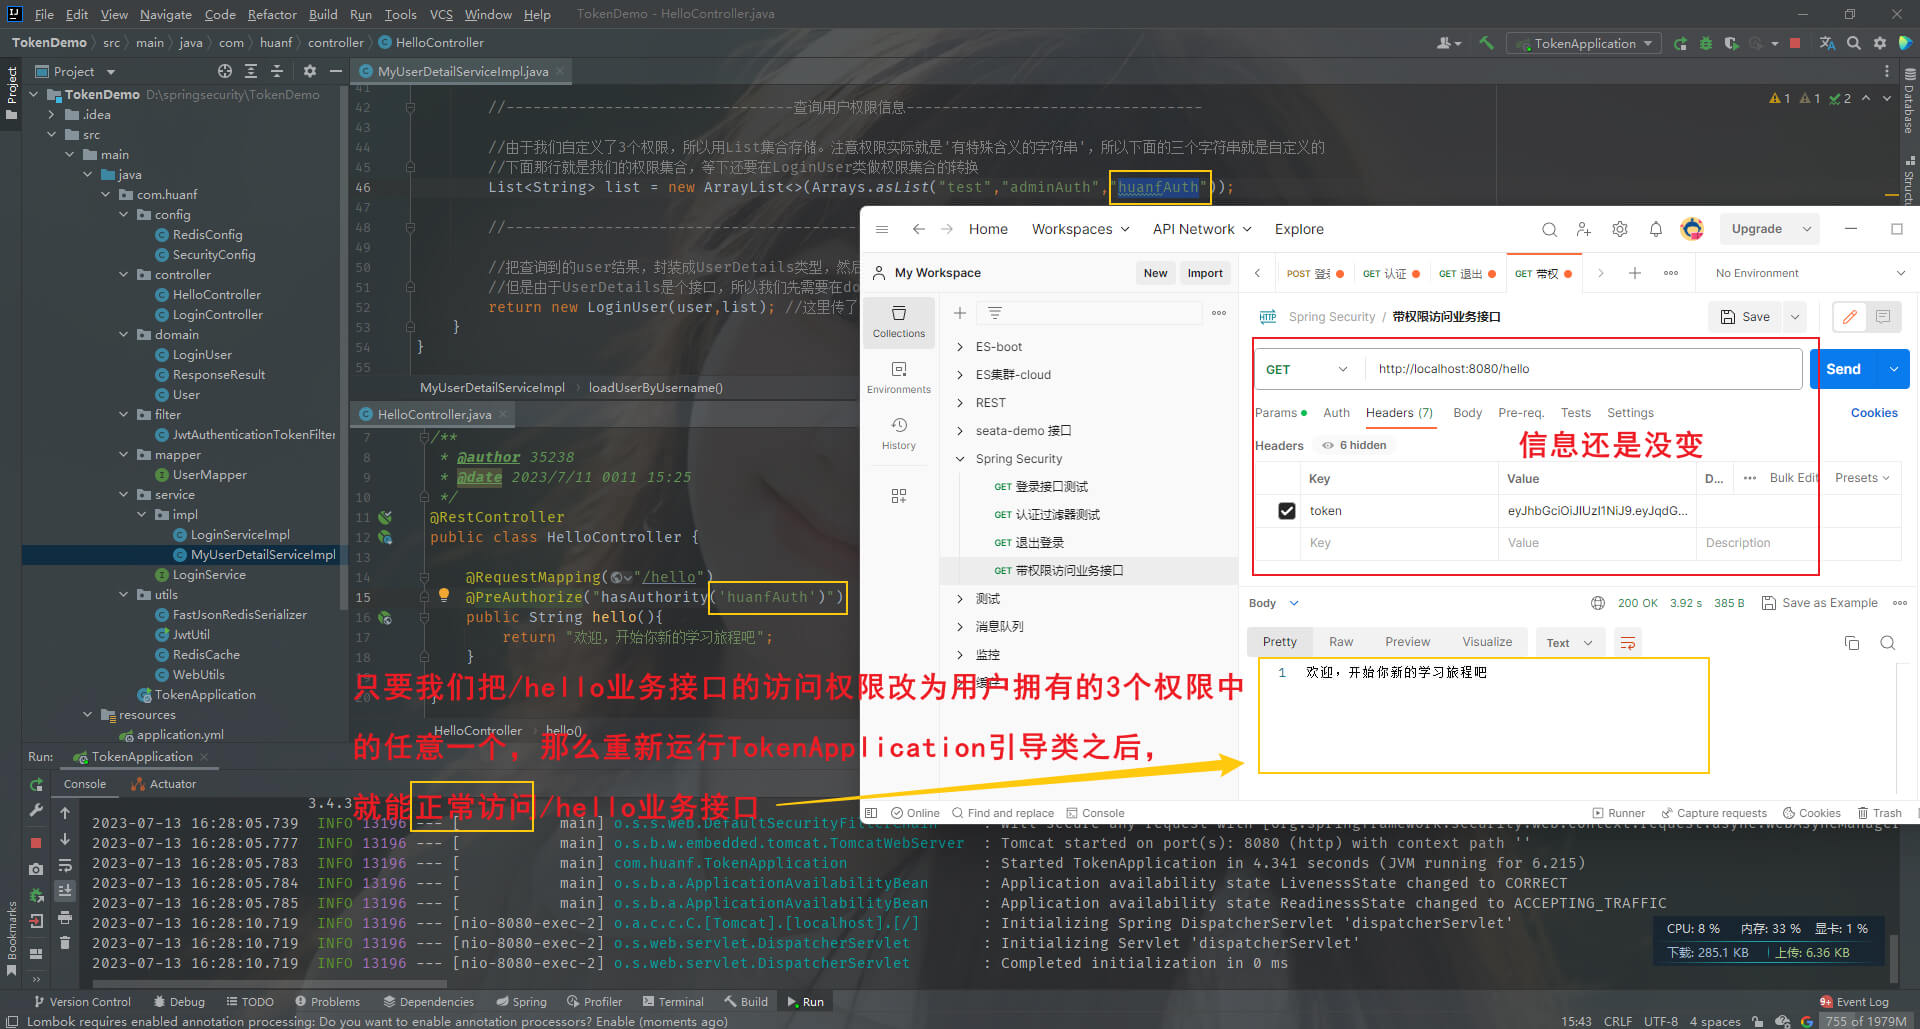The width and height of the screenshot is (1920, 1029).
Task: Click Collapse All icon in Project panel
Action: 277,71
